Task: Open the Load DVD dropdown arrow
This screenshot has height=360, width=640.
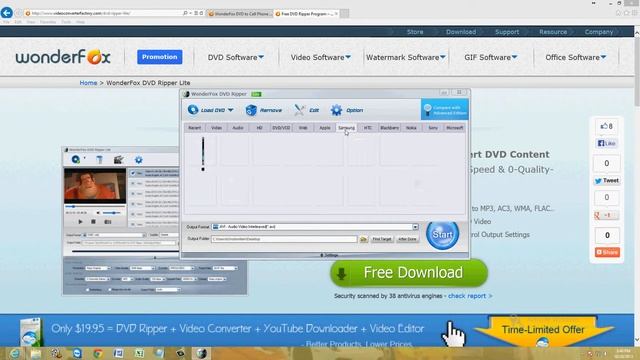Action: point(231,110)
